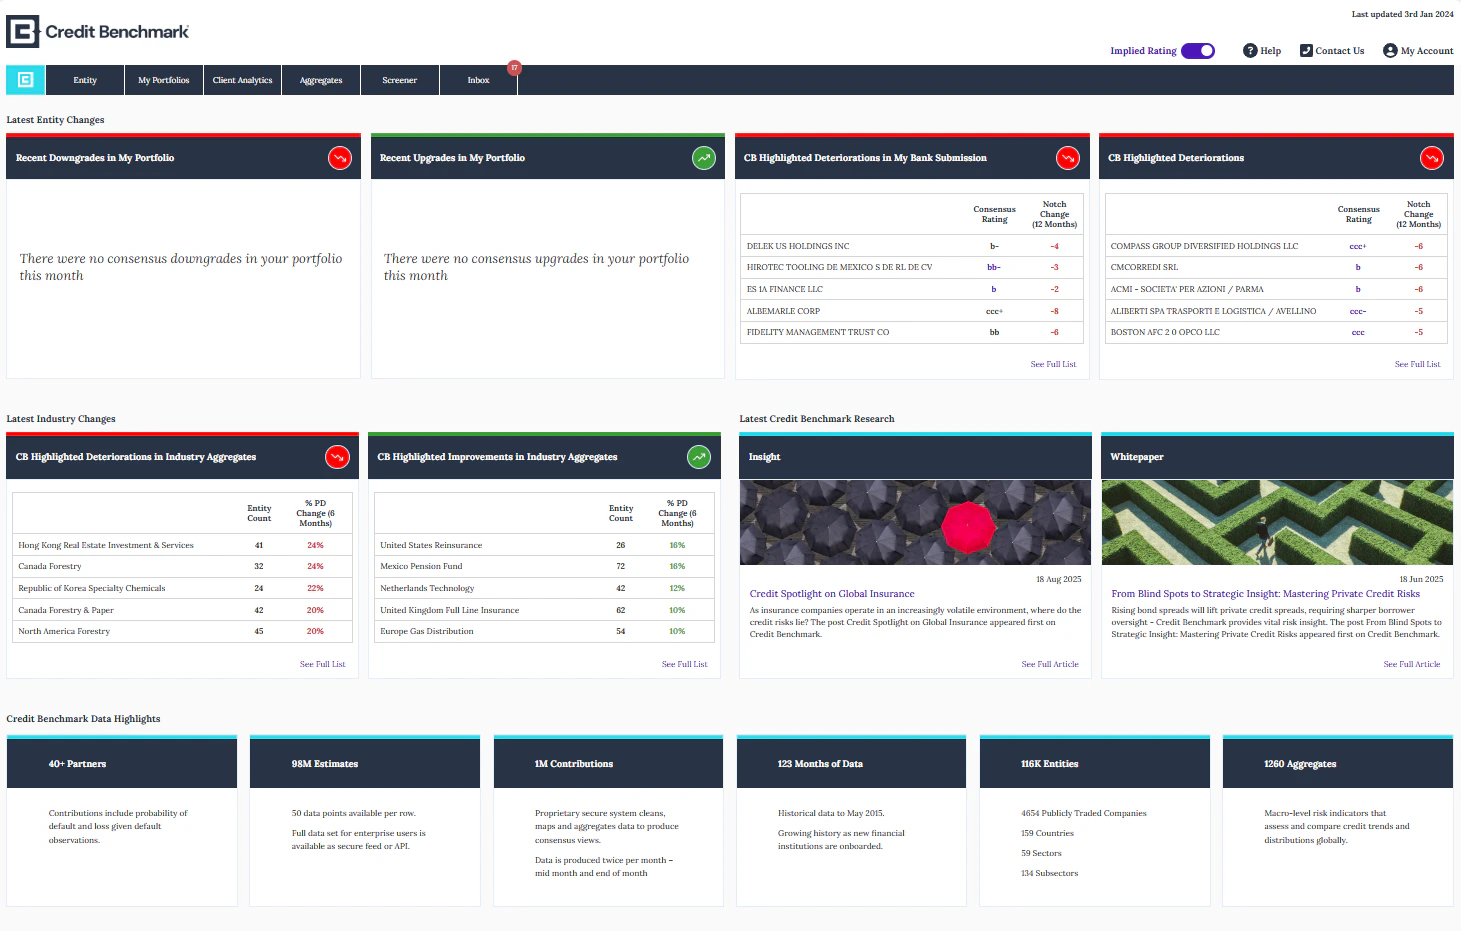Select the teal CB home icon in navigation bar
This screenshot has width=1461, height=931.
[25, 79]
